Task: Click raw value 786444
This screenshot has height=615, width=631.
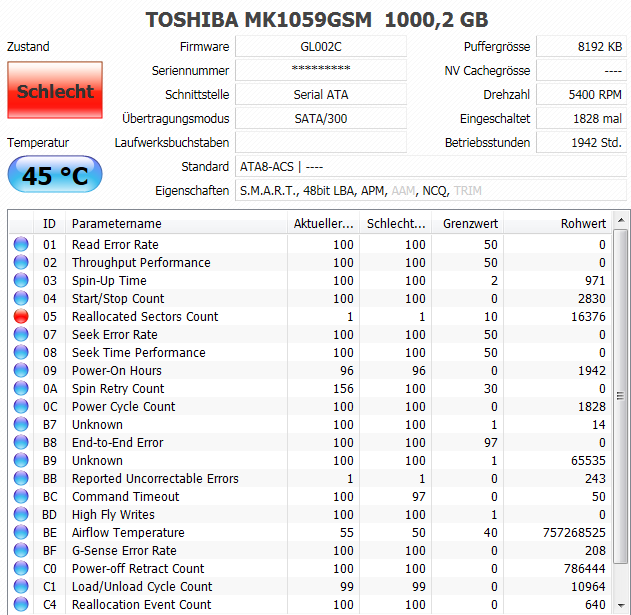Action: pos(584,568)
